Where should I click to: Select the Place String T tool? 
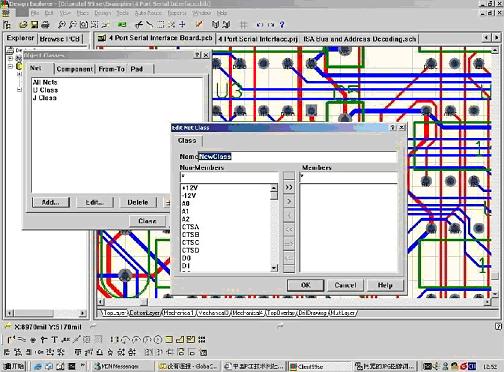[x=54, y=340]
